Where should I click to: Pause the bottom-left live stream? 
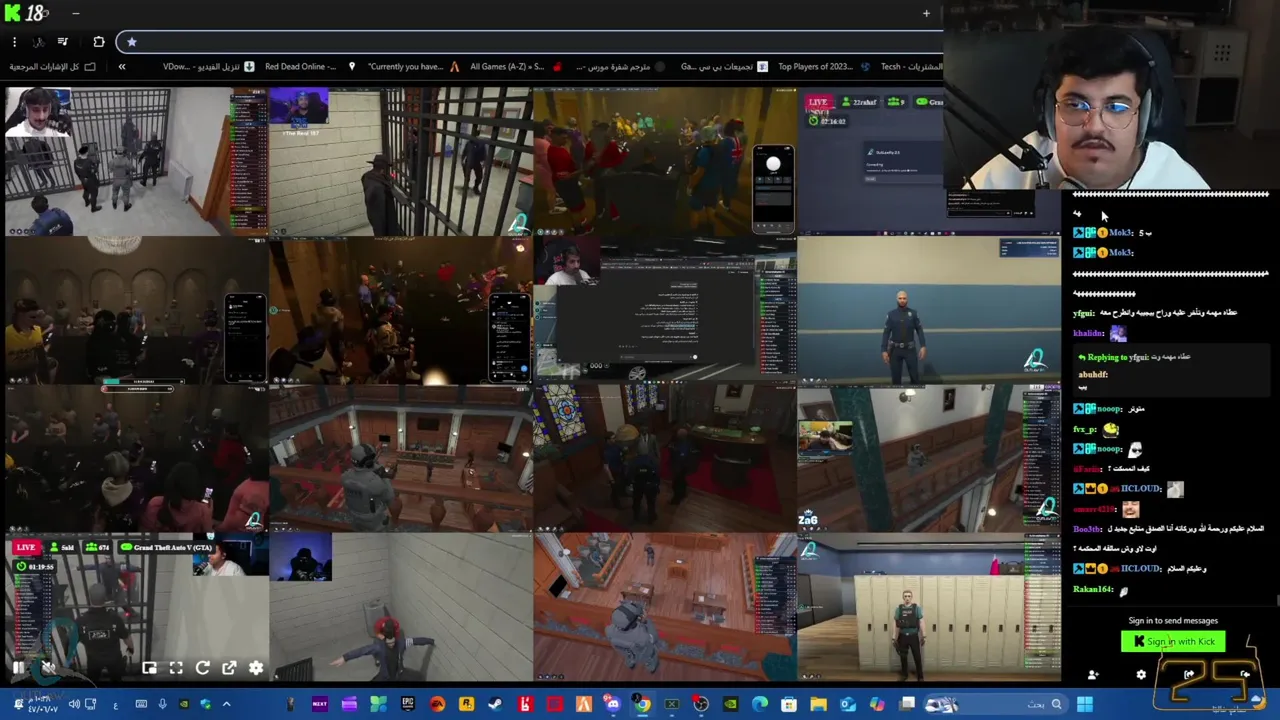pos(18,668)
